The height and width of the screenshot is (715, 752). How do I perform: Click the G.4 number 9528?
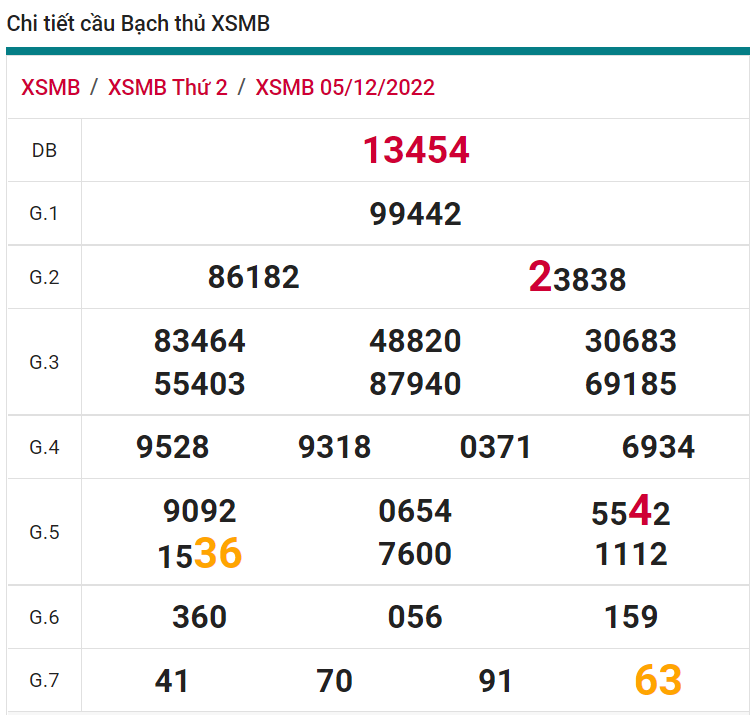coord(173,447)
